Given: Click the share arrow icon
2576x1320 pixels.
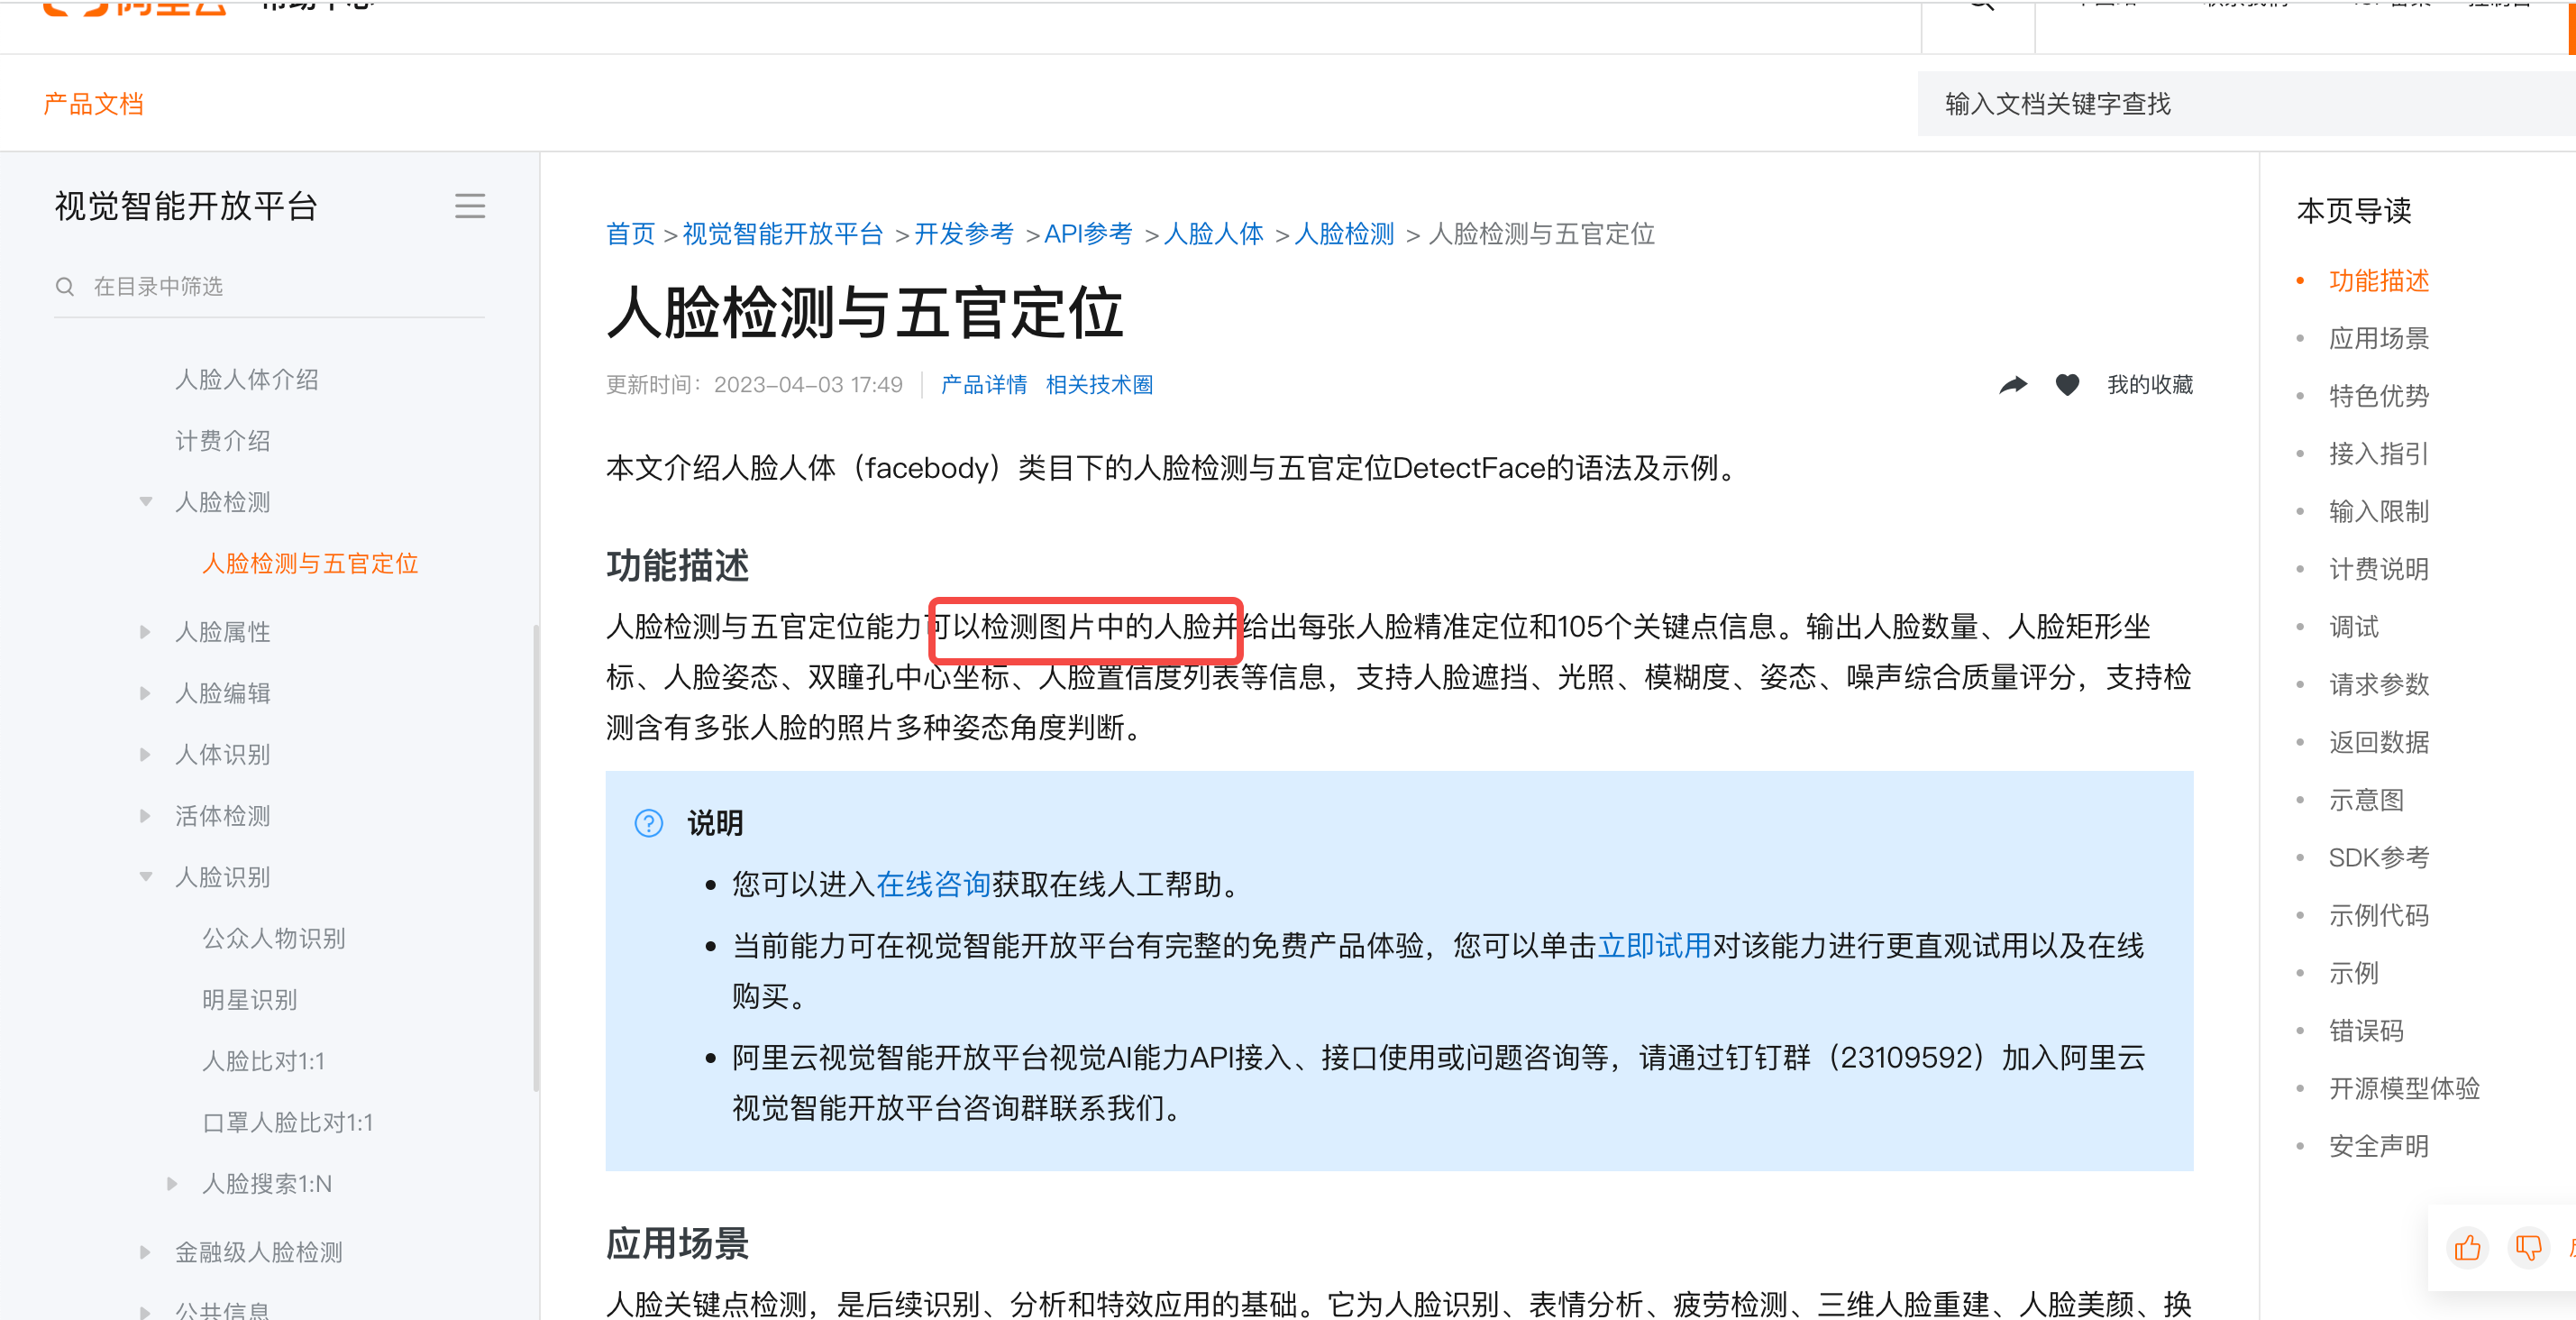Looking at the screenshot, I should pos(2012,385).
